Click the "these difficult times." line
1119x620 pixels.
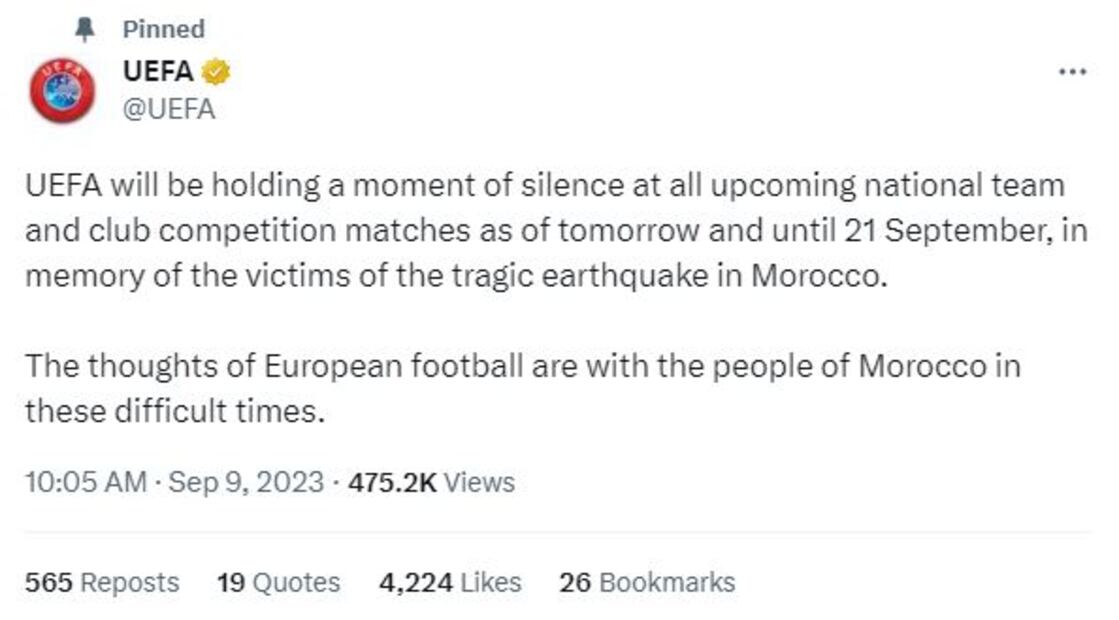[175, 410]
